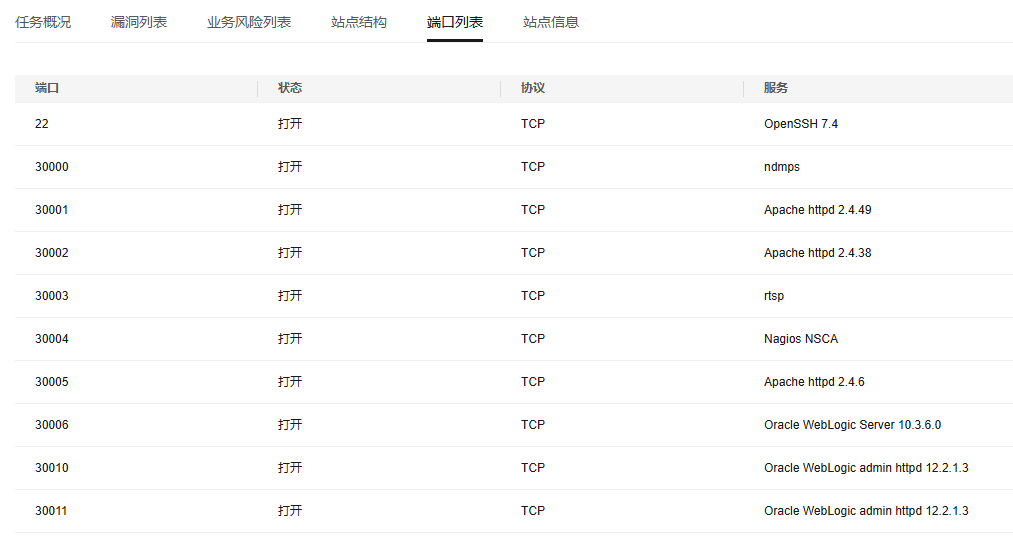Click port number 30000
Screen dimensions: 1013x541
click(x=52, y=167)
